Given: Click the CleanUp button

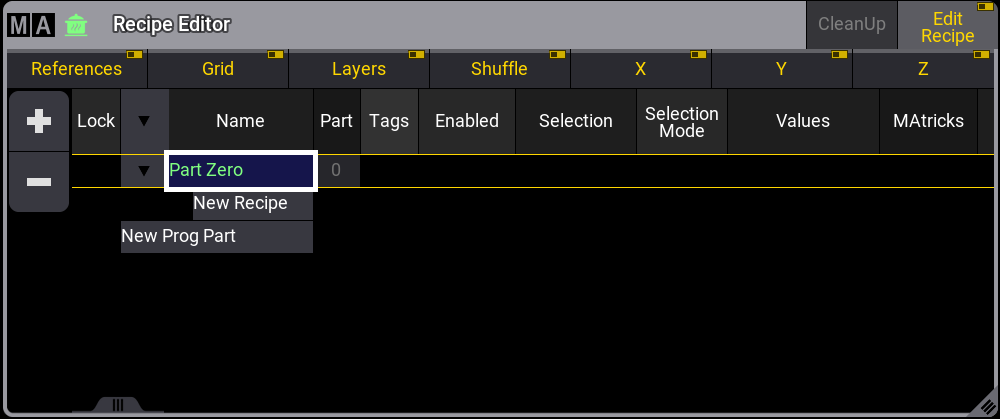Looking at the screenshot, I should pos(852,24).
